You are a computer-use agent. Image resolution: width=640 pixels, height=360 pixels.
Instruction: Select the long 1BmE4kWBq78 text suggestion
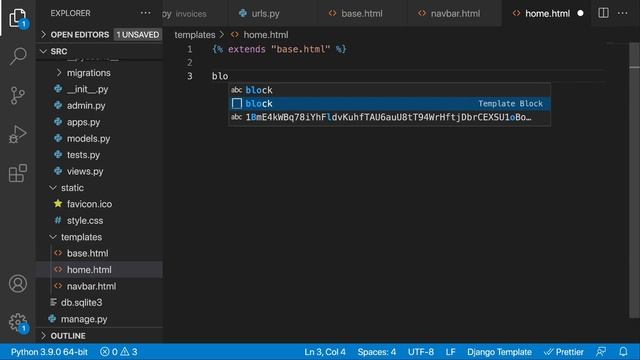click(x=389, y=117)
